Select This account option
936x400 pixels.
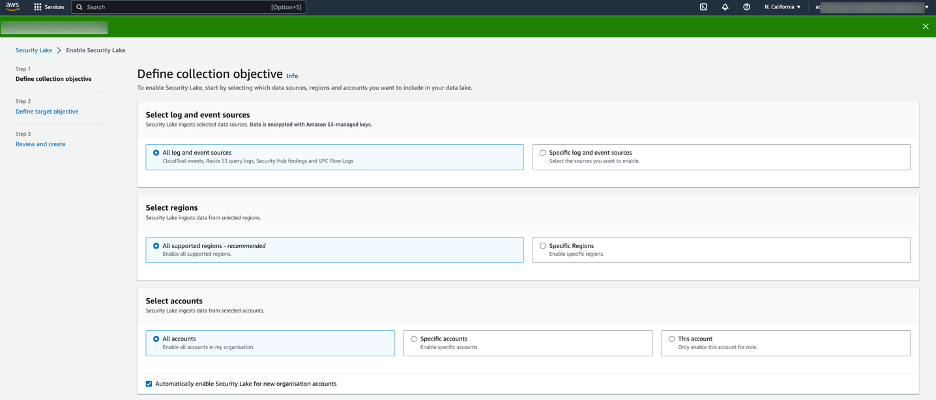pyautogui.click(x=786, y=343)
